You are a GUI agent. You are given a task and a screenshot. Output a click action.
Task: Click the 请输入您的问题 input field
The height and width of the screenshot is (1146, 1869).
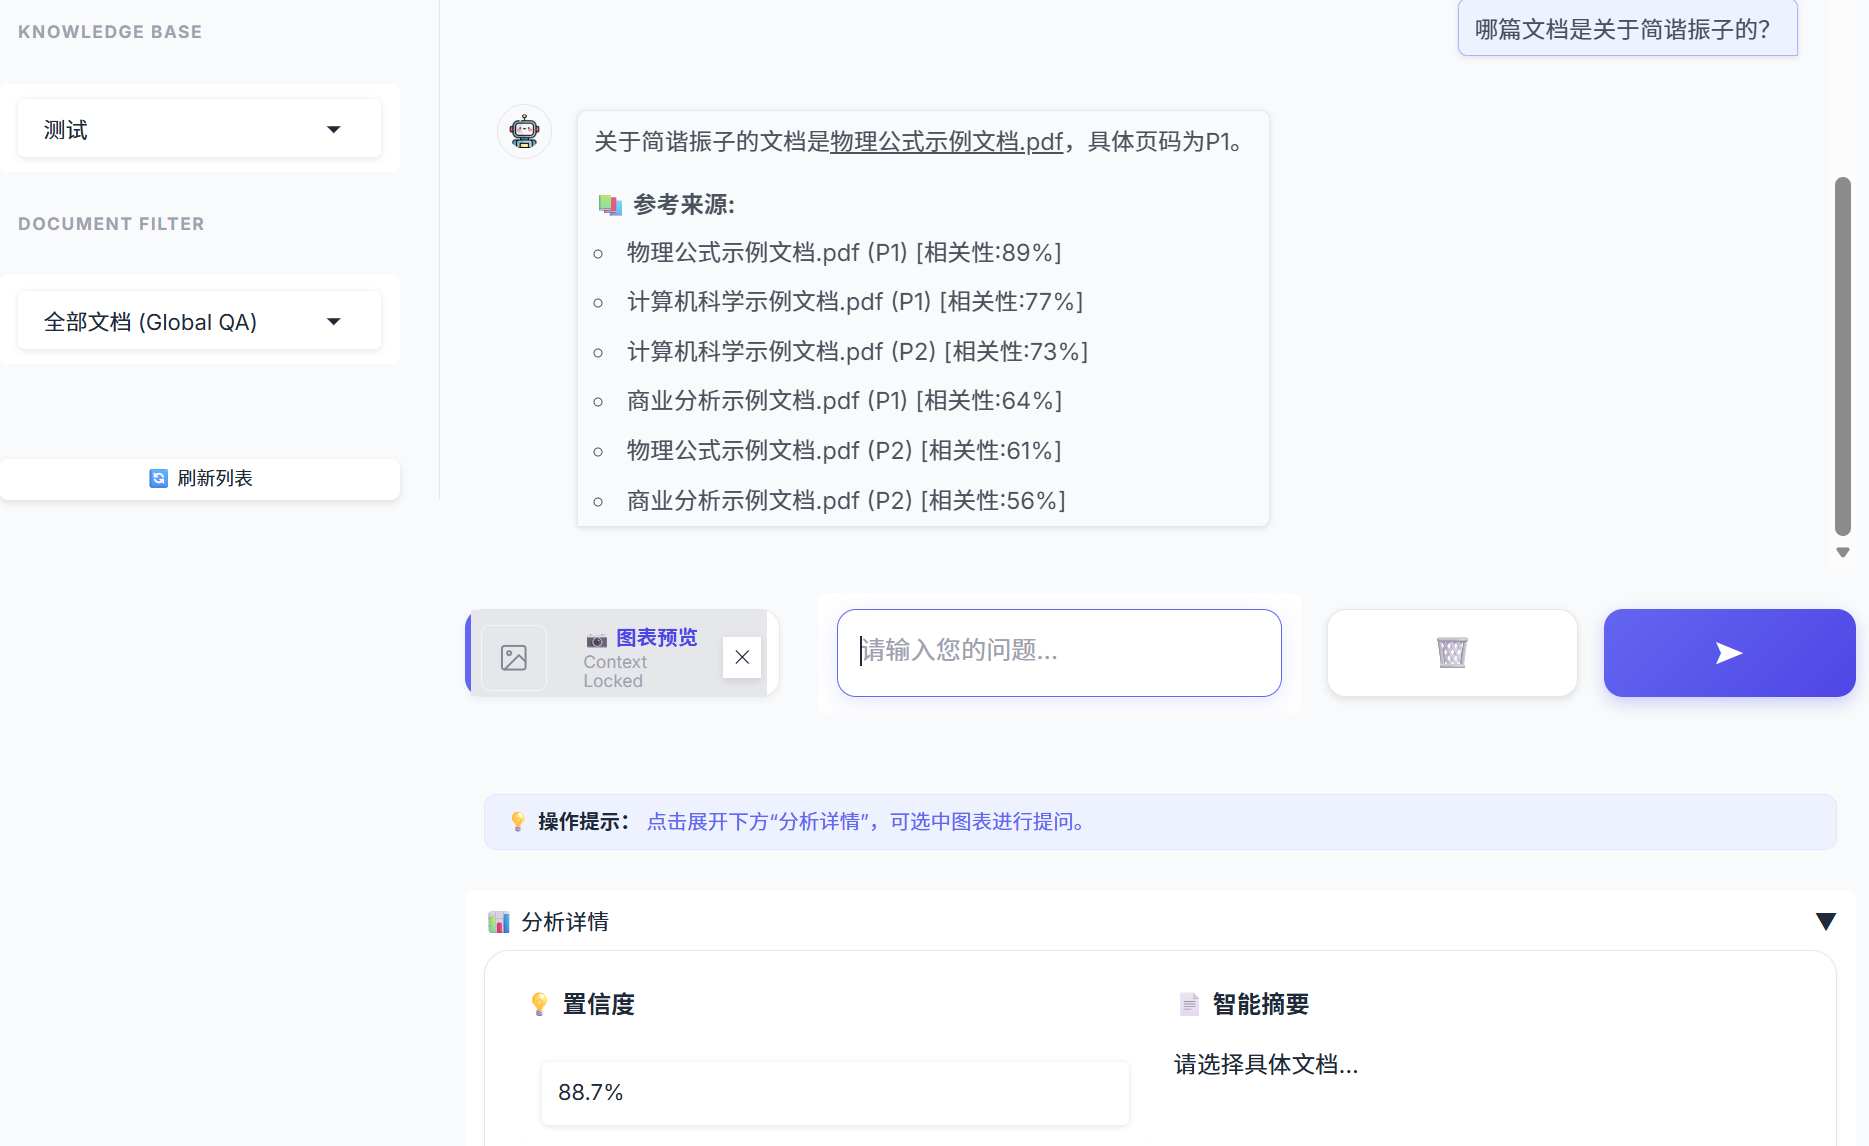[1058, 652]
